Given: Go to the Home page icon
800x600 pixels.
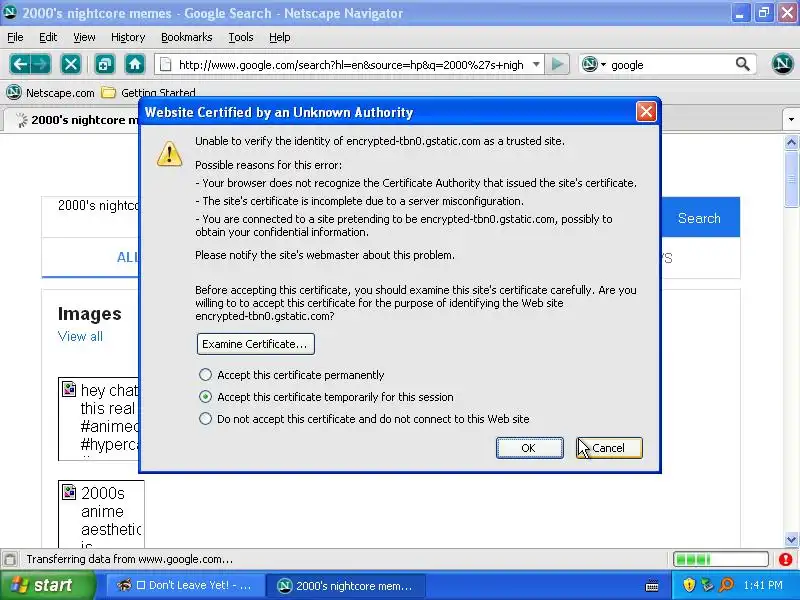Looking at the screenshot, I should pos(135,64).
